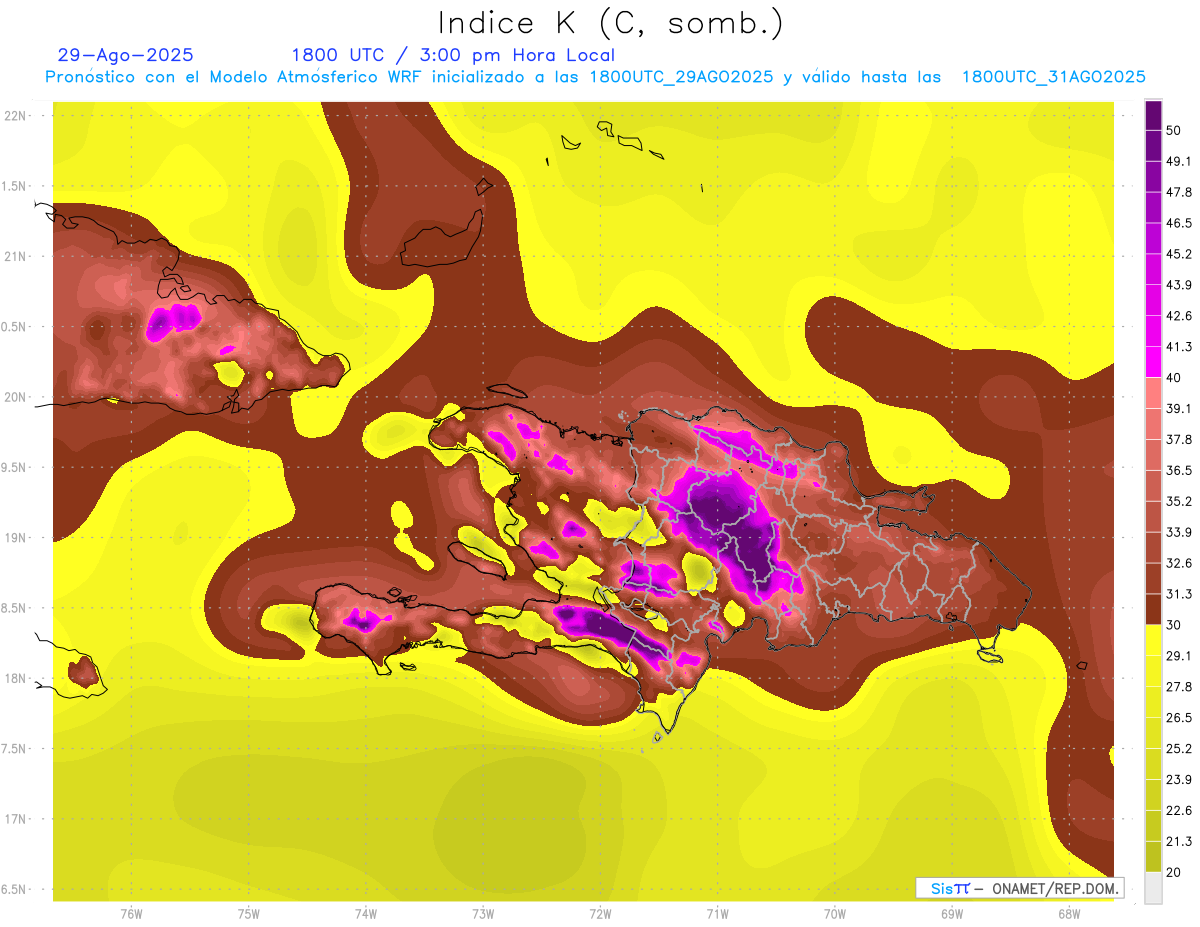The width and height of the screenshot is (1200, 927).
Task: Click the "32.6" color scale value
Action: pos(1178,563)
